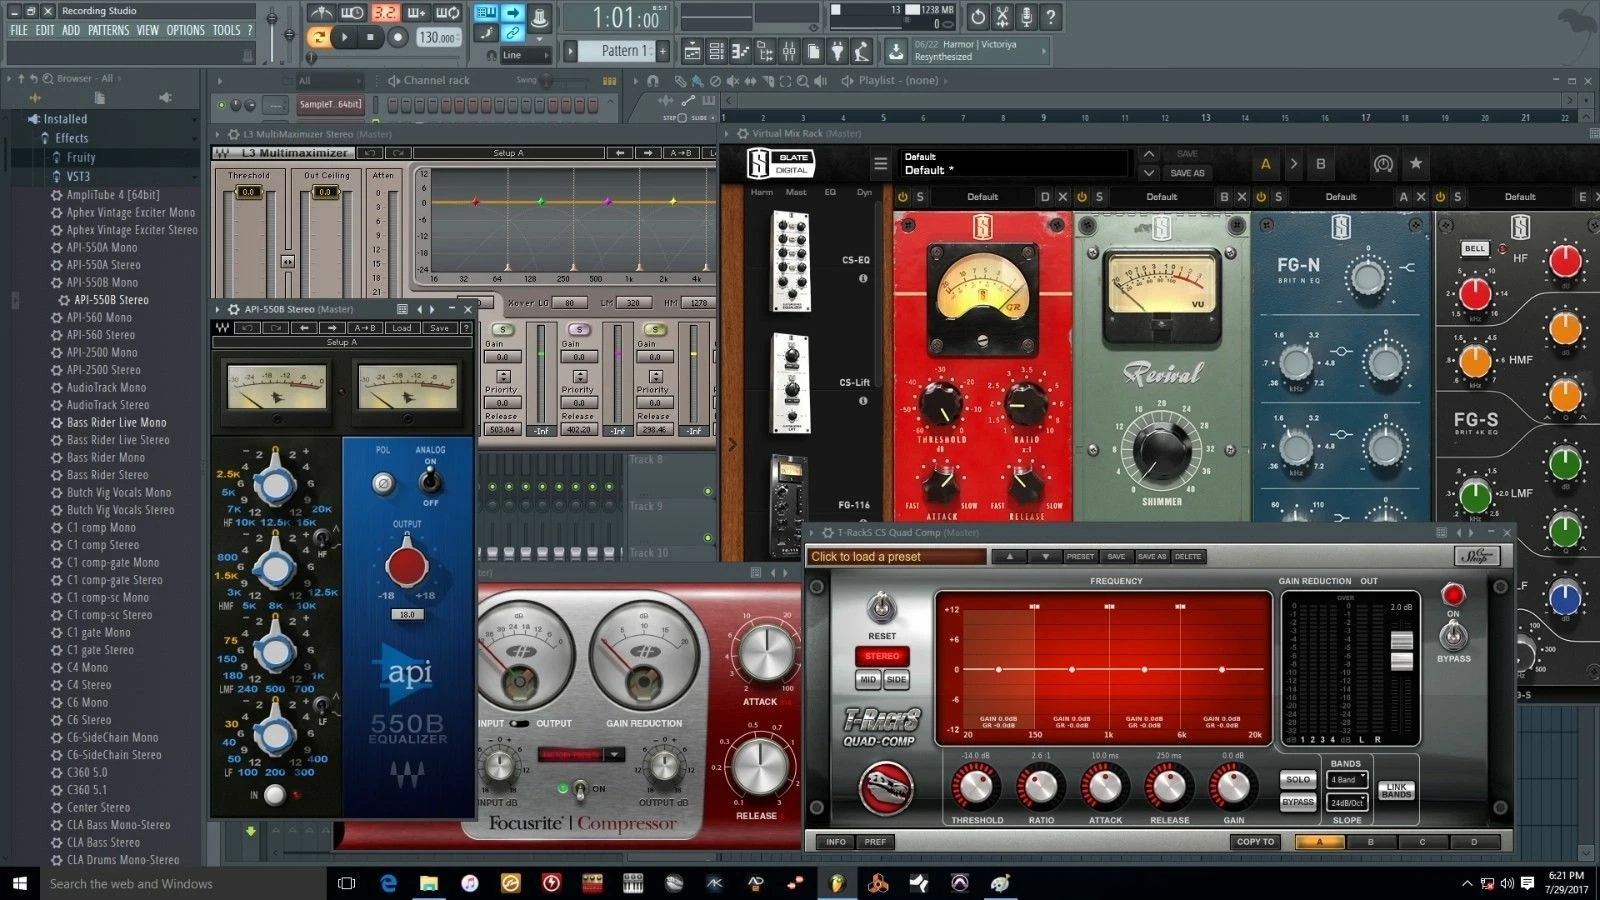Open the 4 Band bands dropdown
1600x900 pixels.
[x=1347, y=779]
